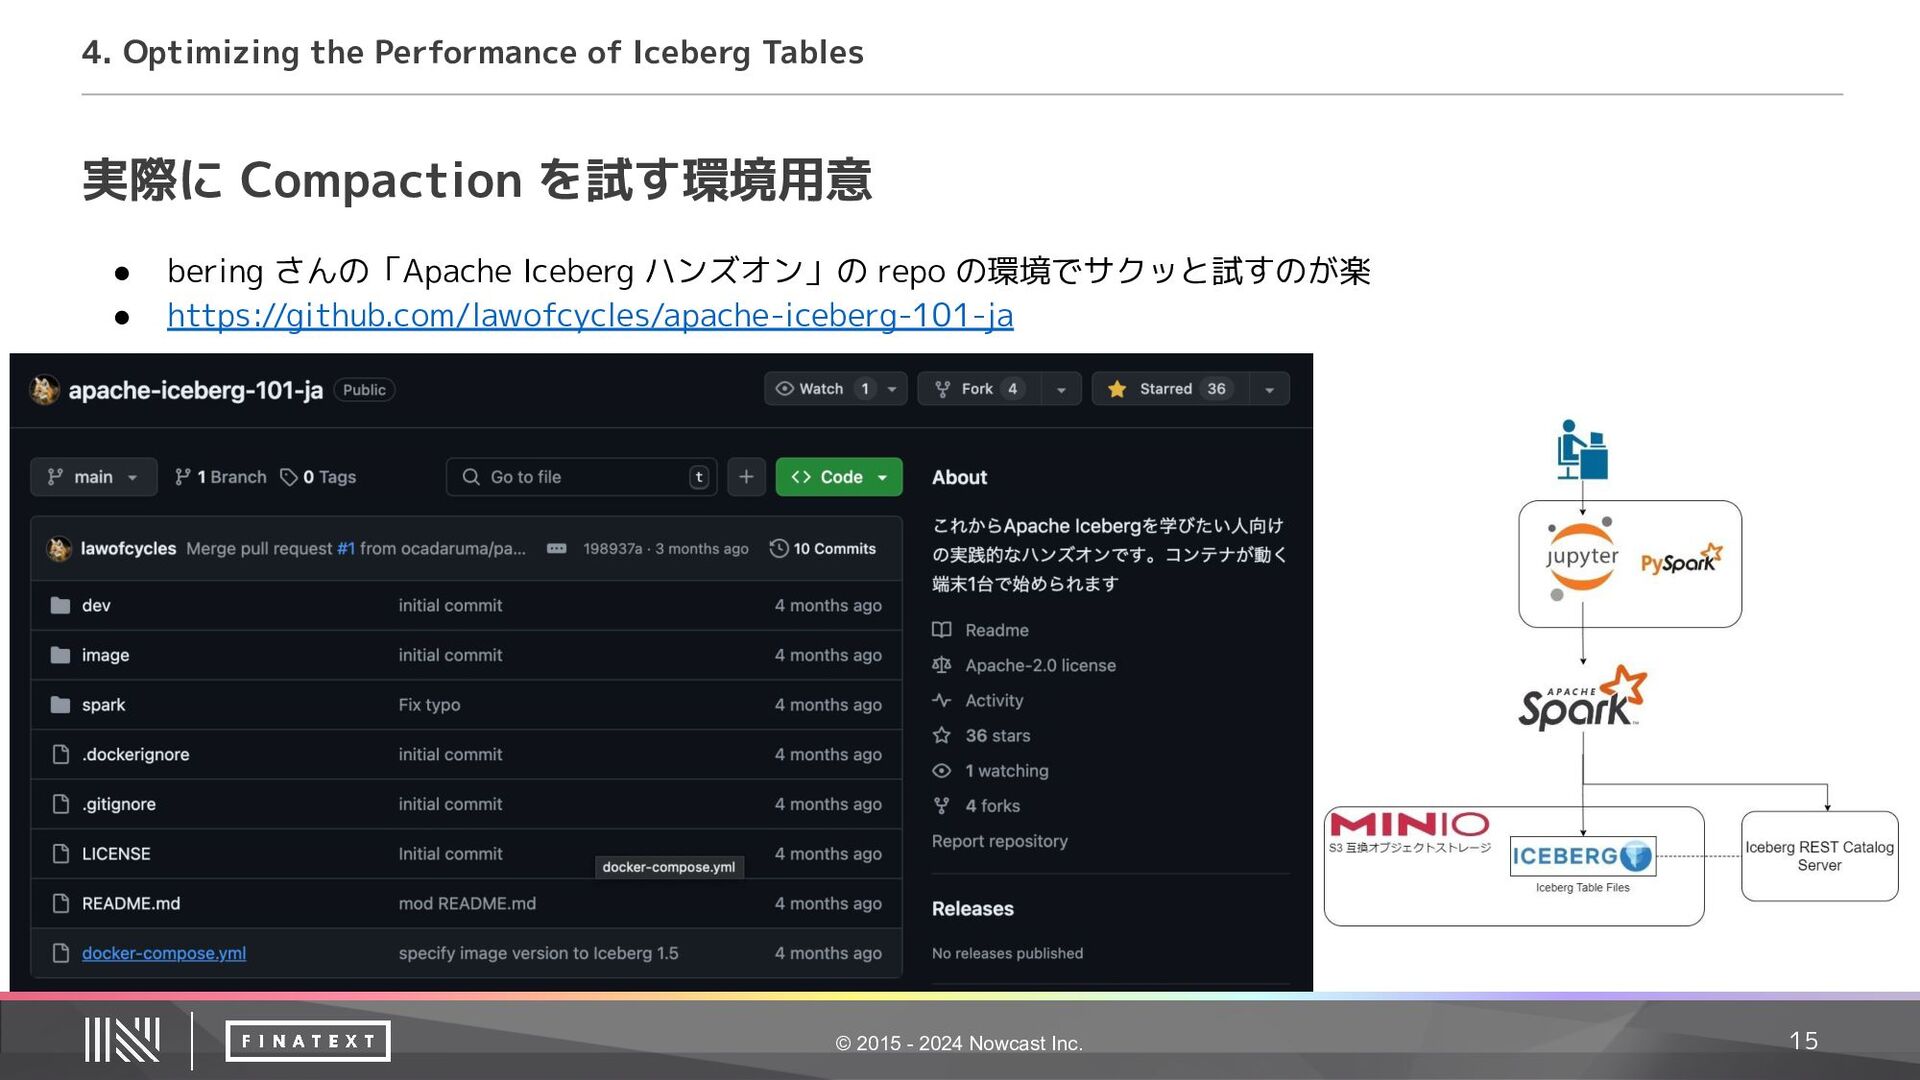Click the file icon beside .gitignore
This screenshot has height=1080, width=1920.
[x=60, y=804]
